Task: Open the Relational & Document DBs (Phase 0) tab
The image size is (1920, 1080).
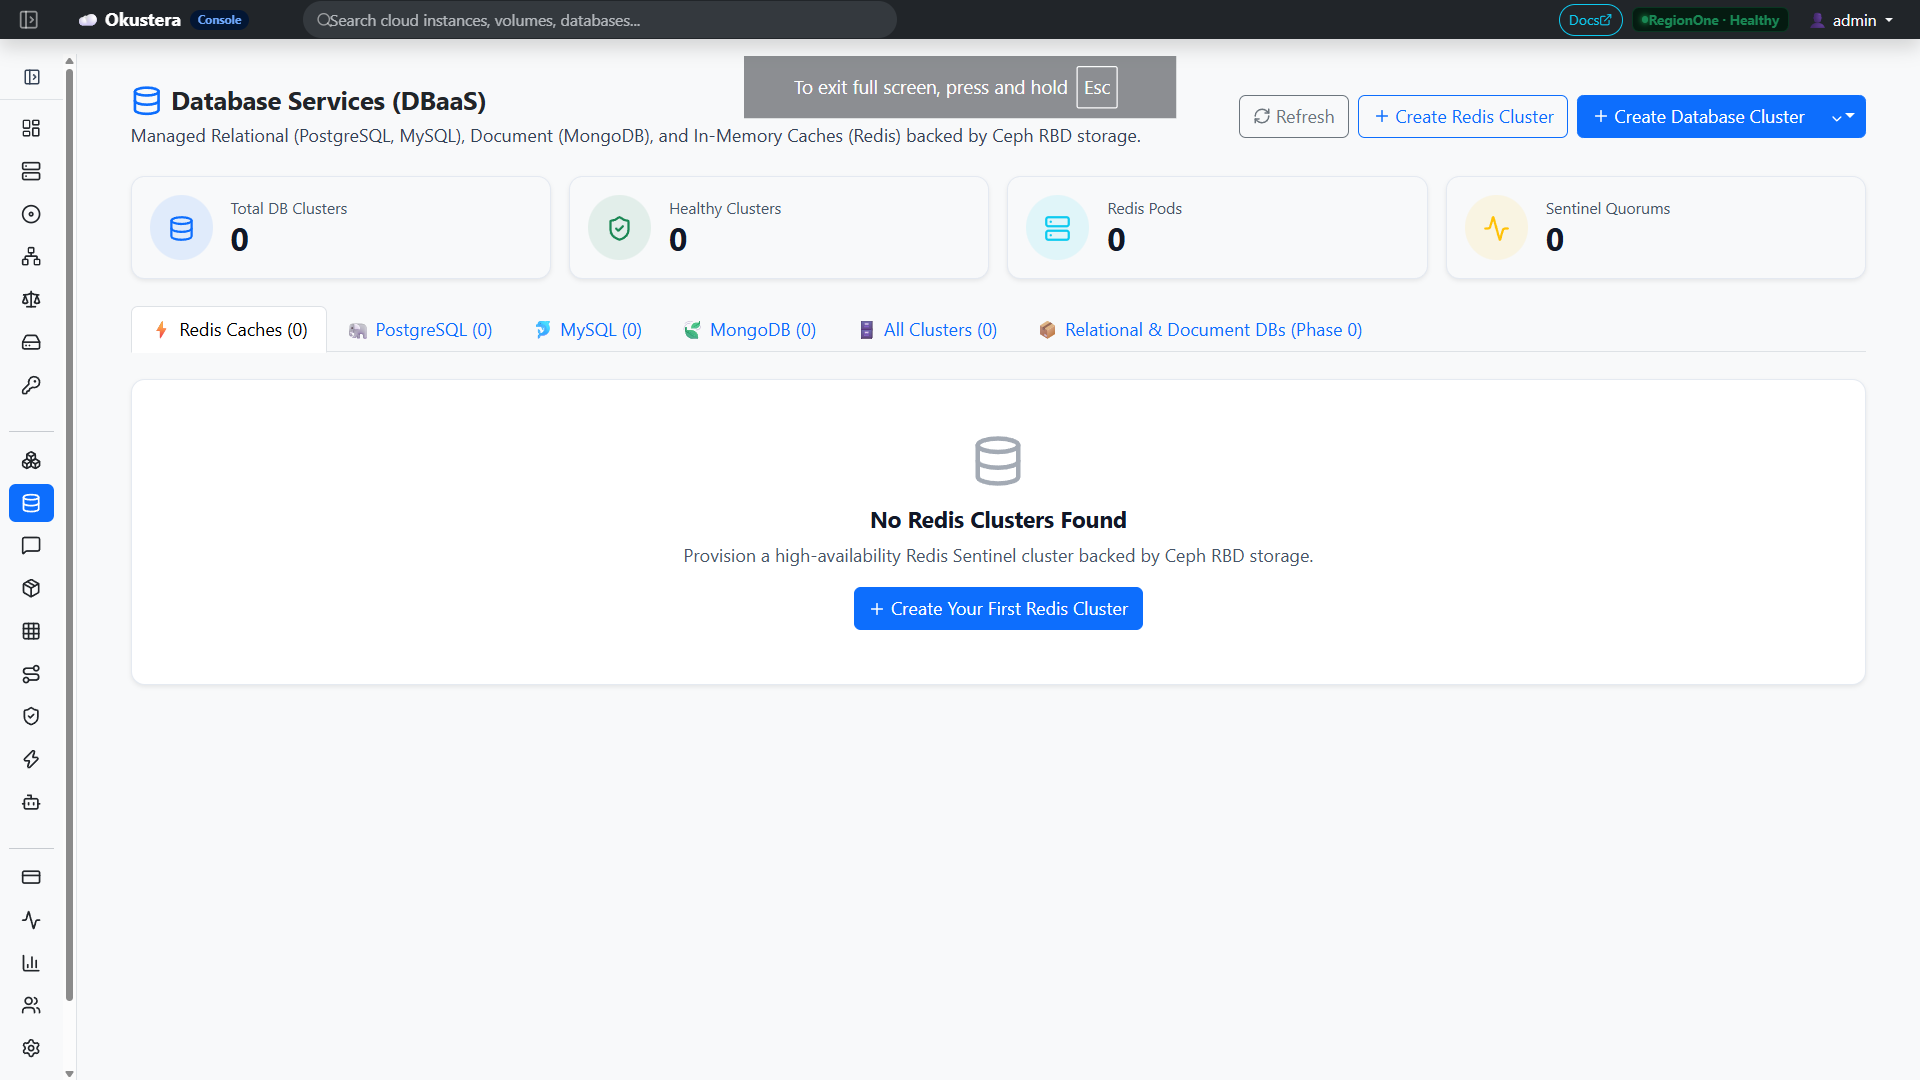Action: click(x=1201, y=330)
